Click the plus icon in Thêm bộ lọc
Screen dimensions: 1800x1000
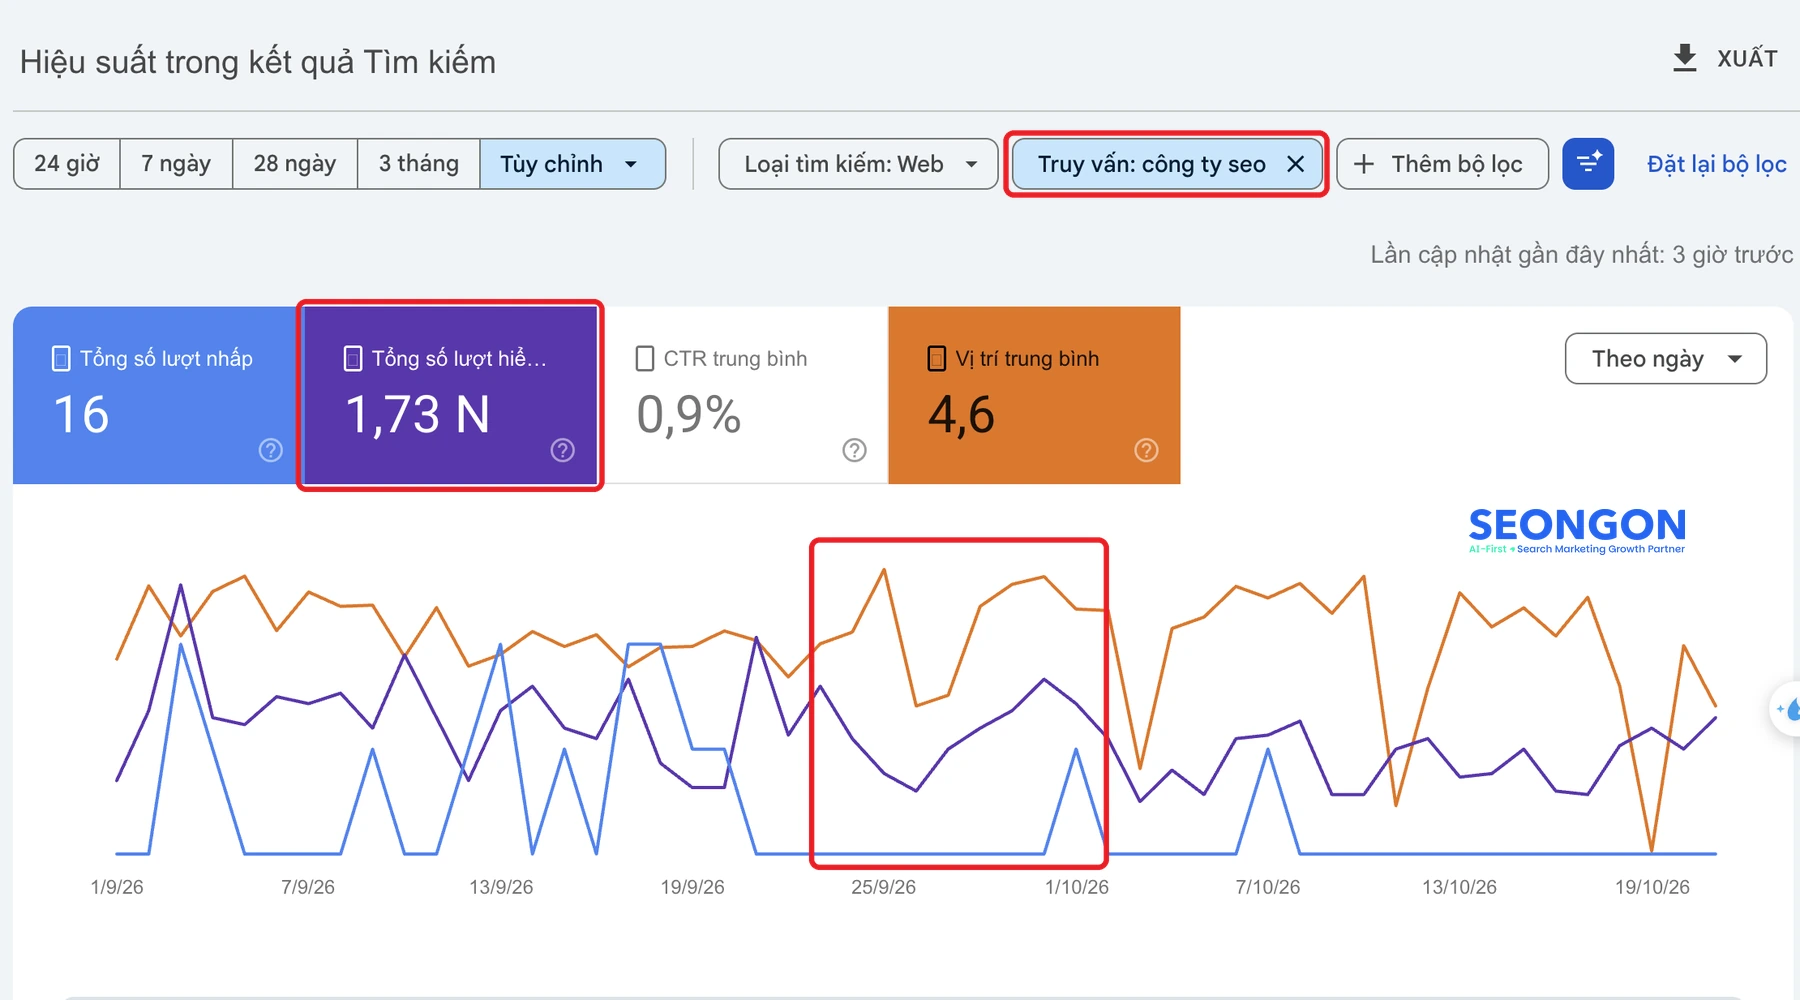[x=1364, y=164]
